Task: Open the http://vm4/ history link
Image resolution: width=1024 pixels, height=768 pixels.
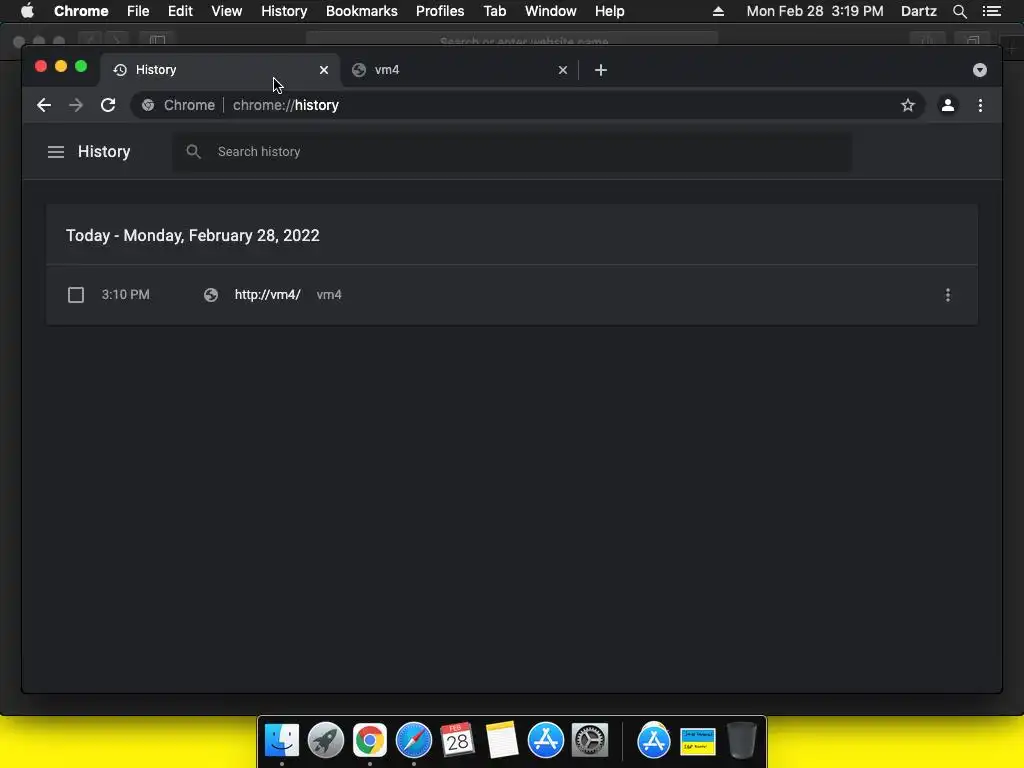Action: point(268,295)
